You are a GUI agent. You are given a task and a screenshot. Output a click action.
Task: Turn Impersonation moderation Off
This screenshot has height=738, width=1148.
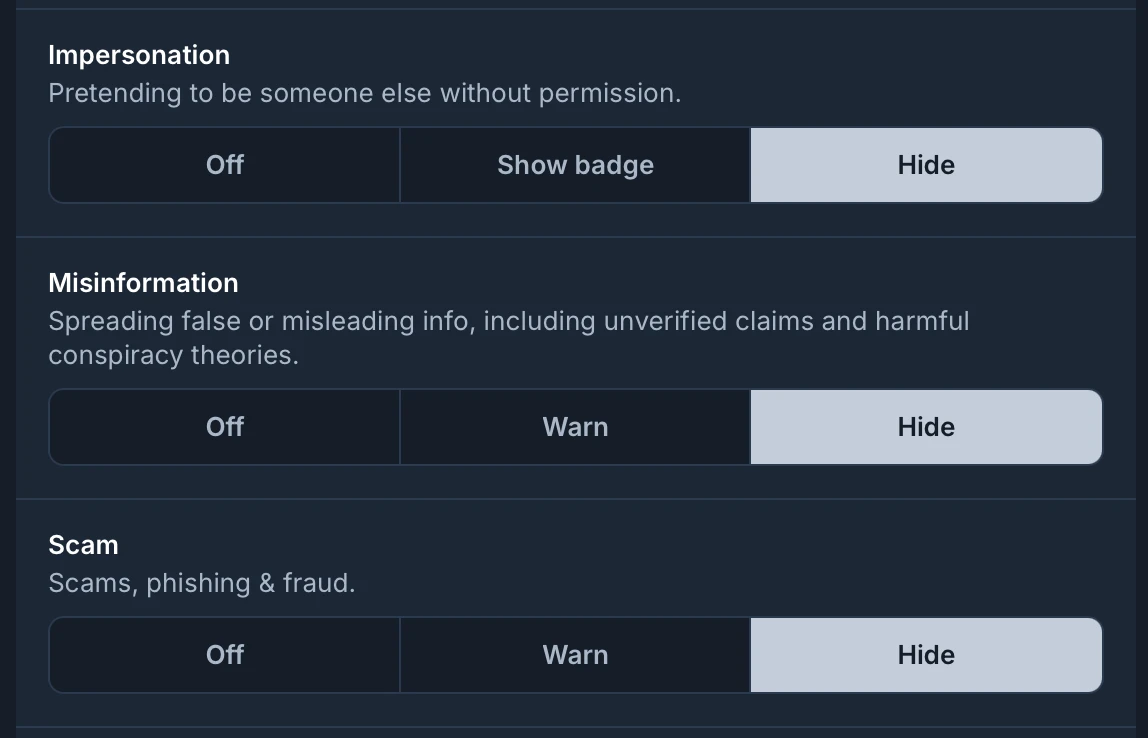coord(225,165)
